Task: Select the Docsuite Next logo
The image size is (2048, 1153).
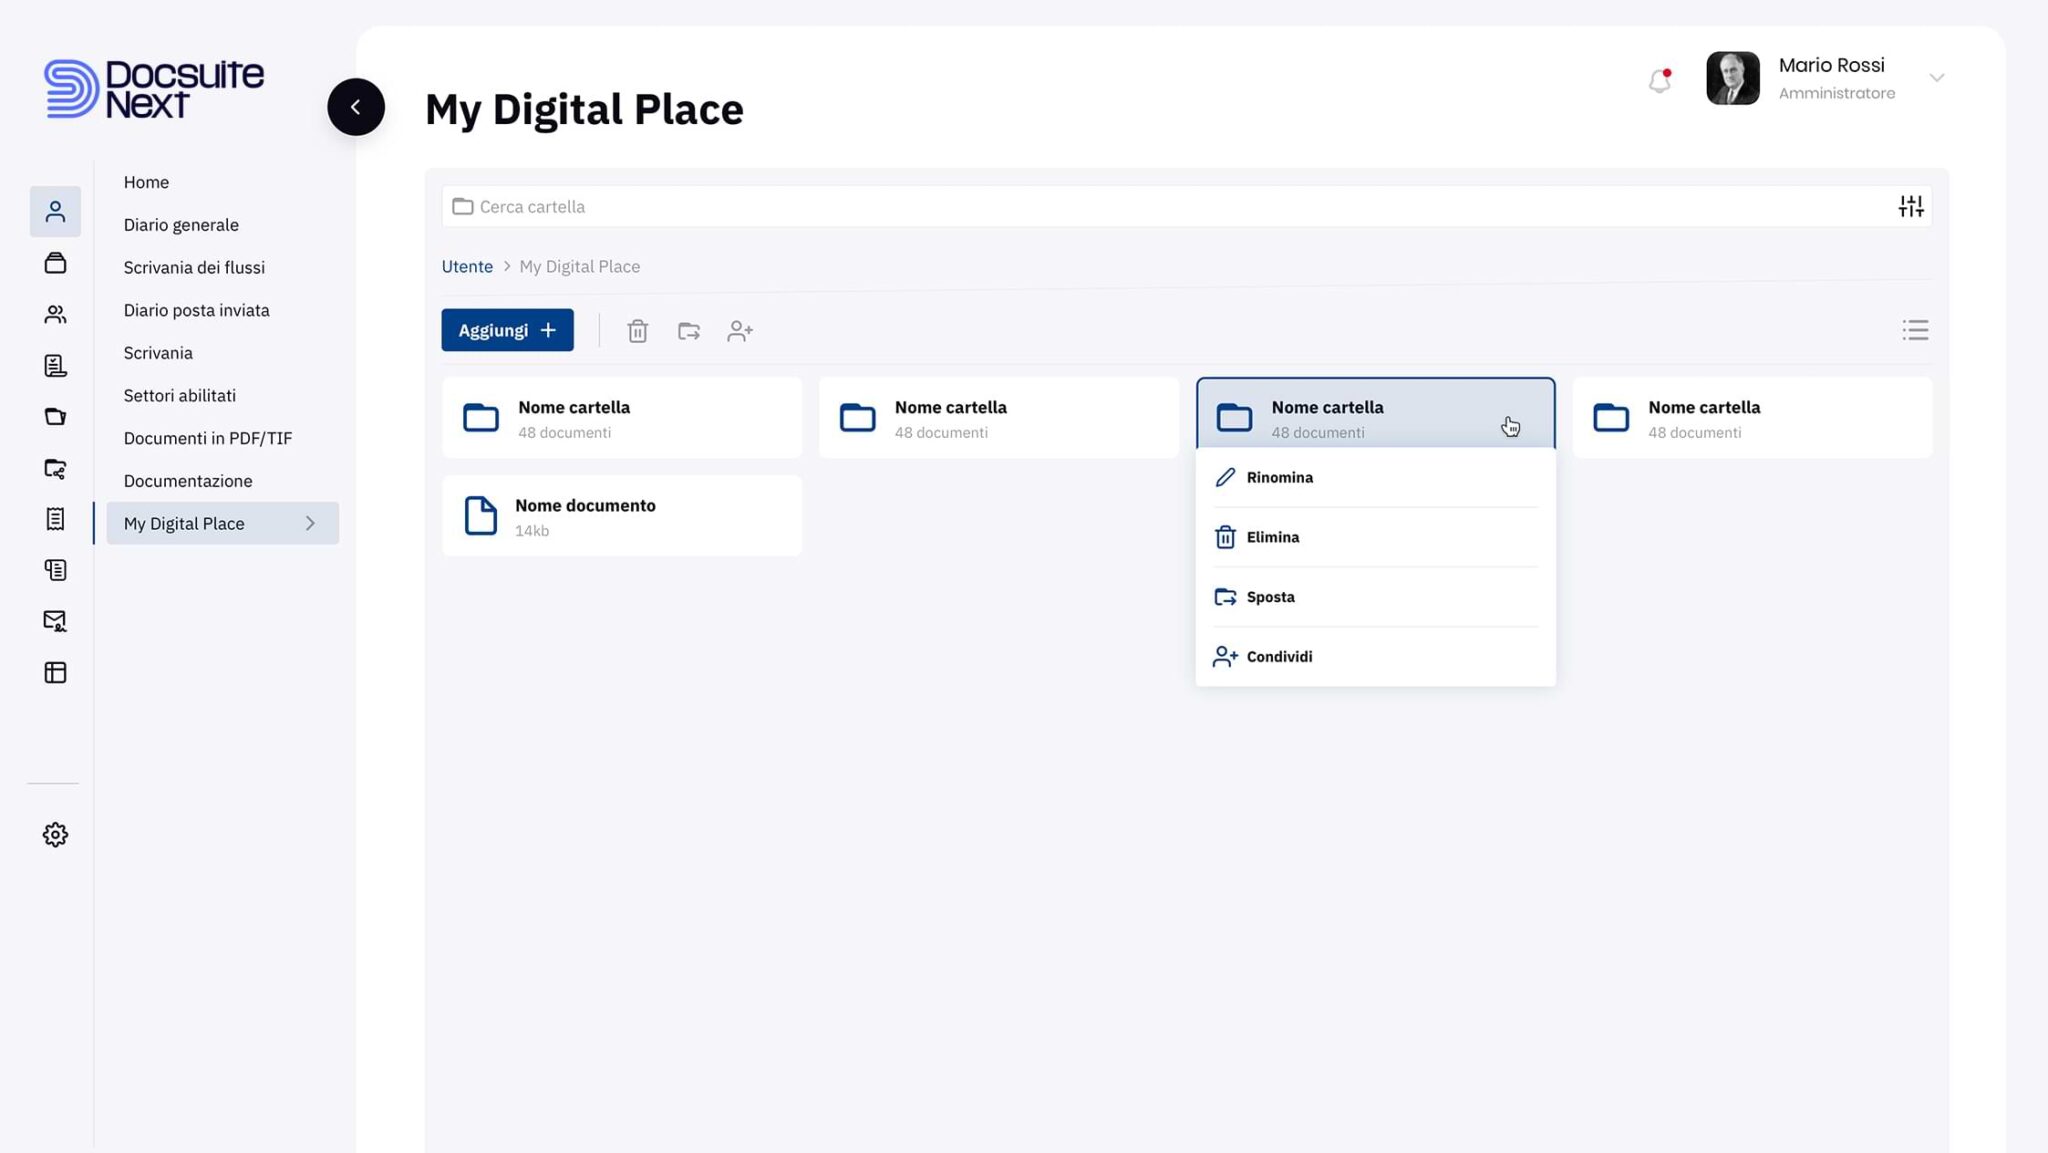Action: 152,90
